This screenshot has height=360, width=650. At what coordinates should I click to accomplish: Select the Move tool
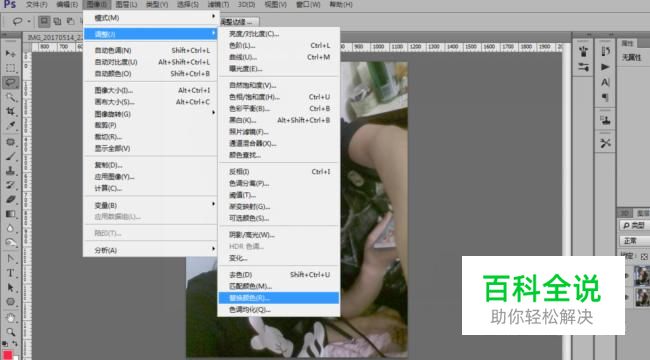[10, 54]
